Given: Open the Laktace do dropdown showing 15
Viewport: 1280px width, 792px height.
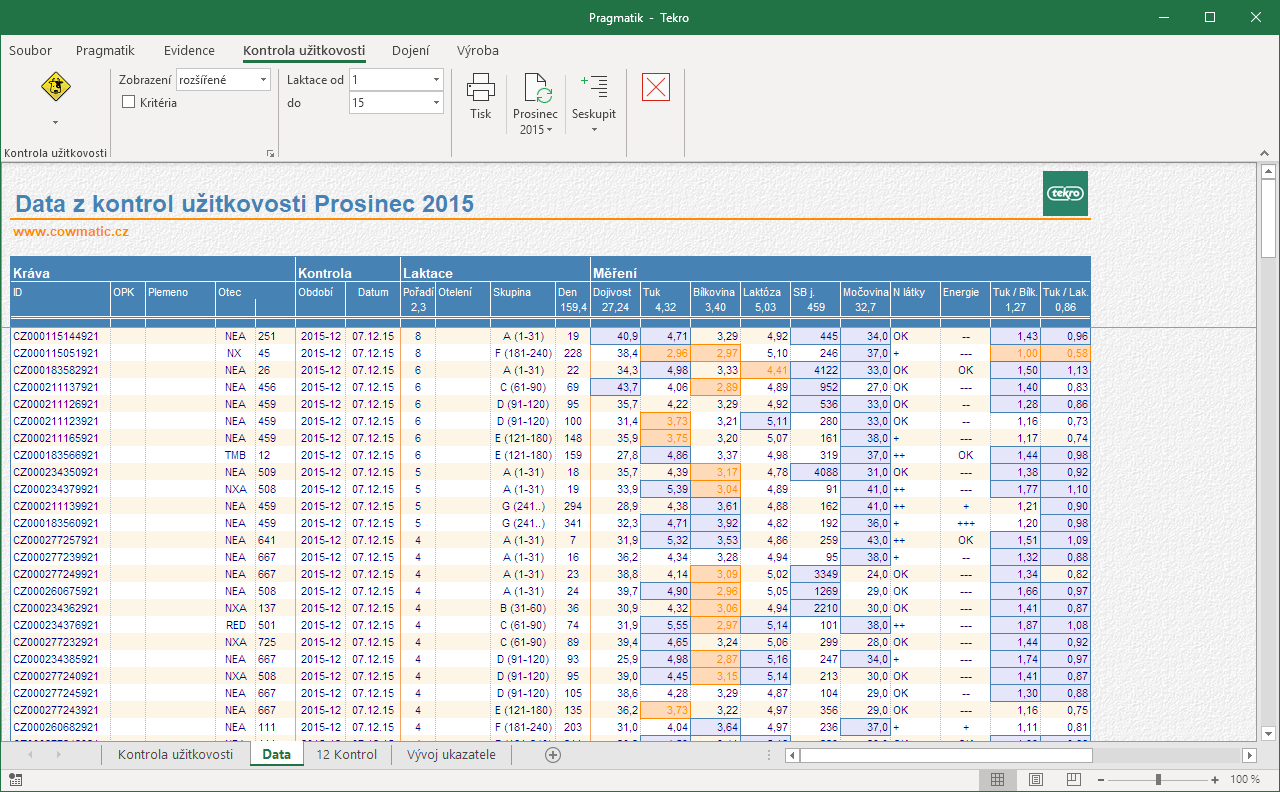Looking at the screenshot, I should click(x=436, y=102).
